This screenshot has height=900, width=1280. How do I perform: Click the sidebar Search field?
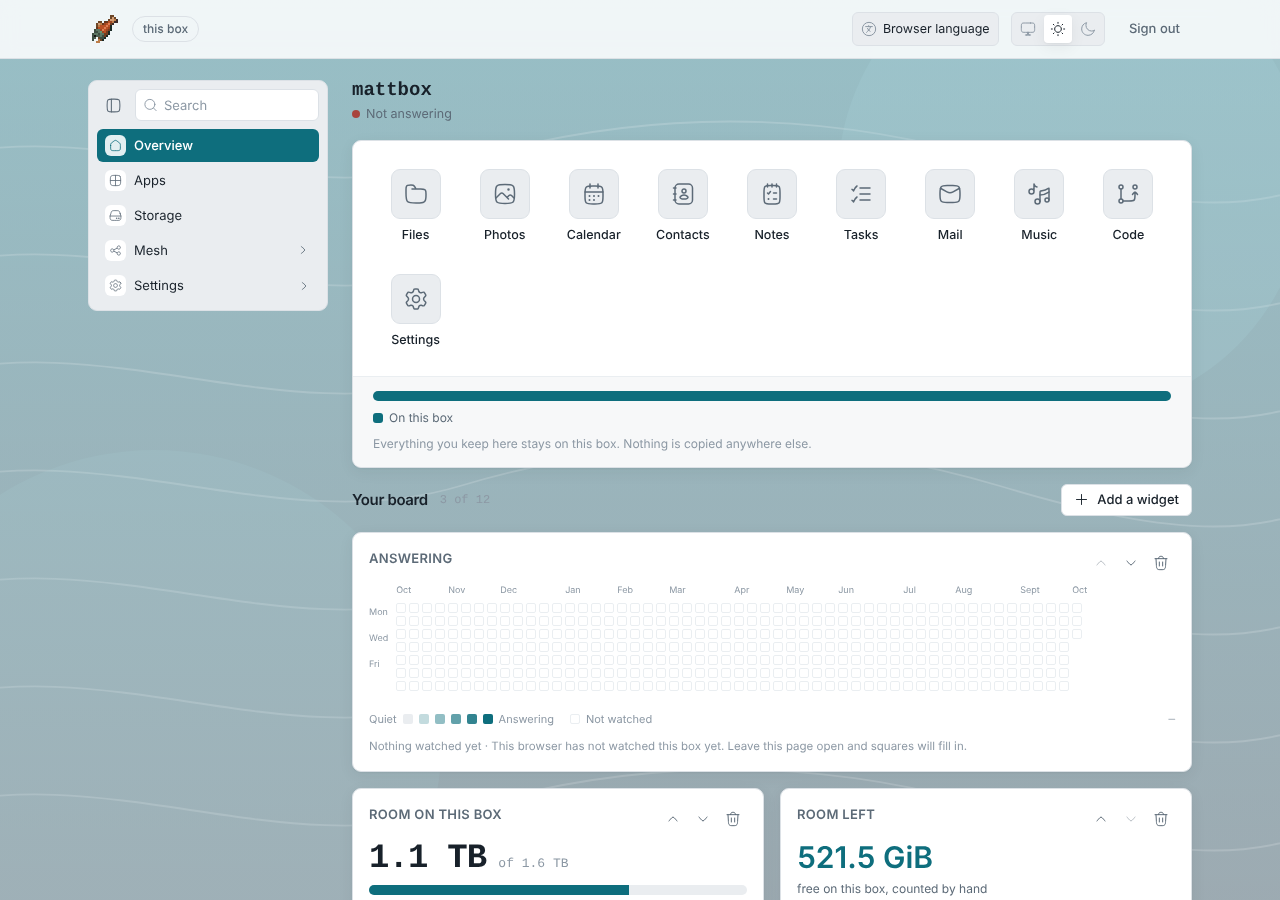[x=227, y=105]
